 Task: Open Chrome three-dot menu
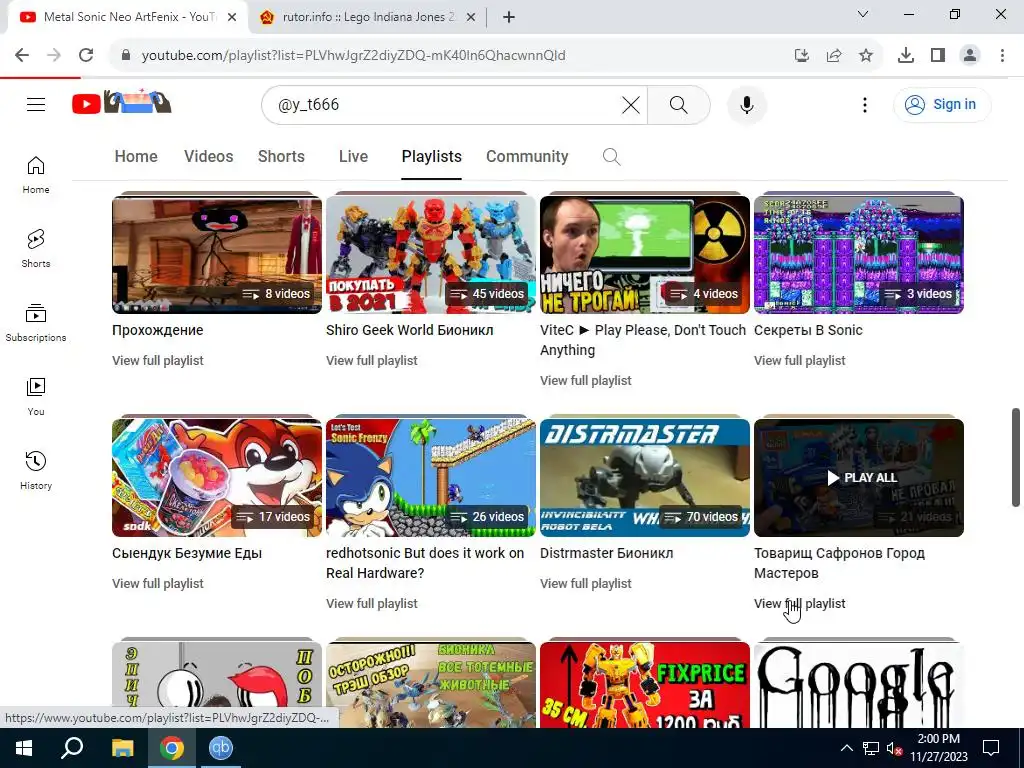[1002, 56]
